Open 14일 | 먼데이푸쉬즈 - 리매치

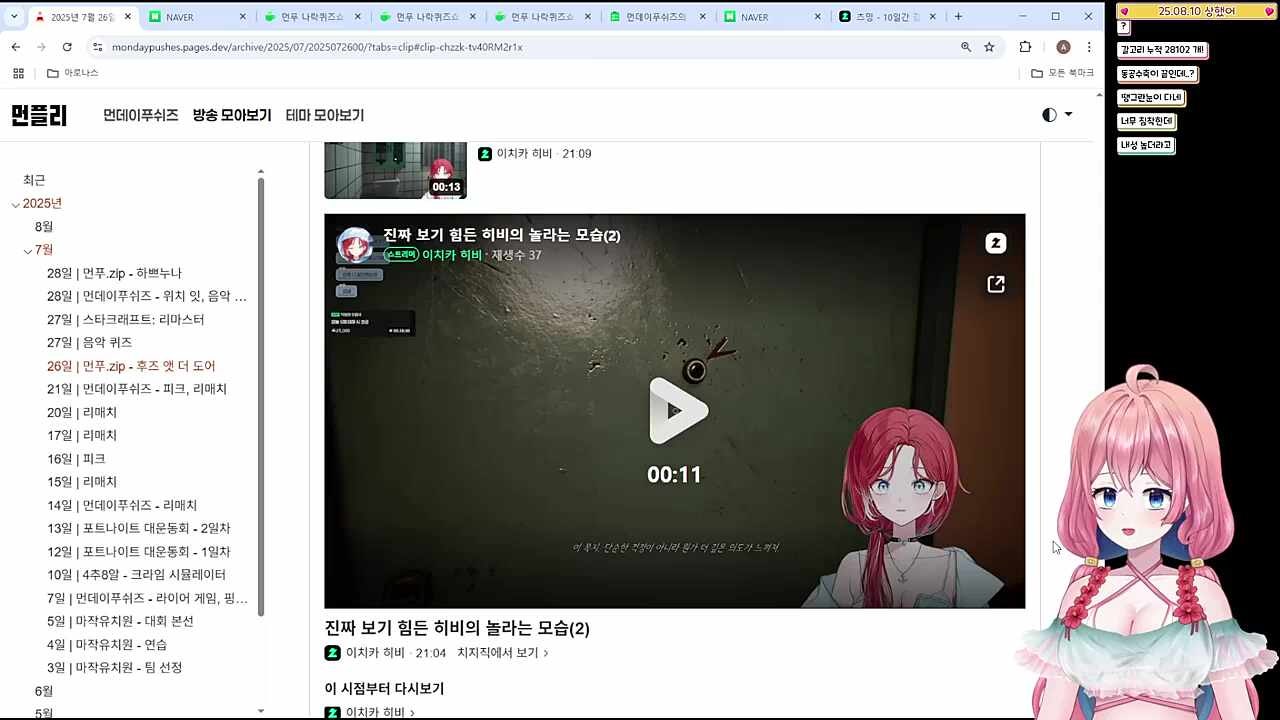click(x=122, y=505)
